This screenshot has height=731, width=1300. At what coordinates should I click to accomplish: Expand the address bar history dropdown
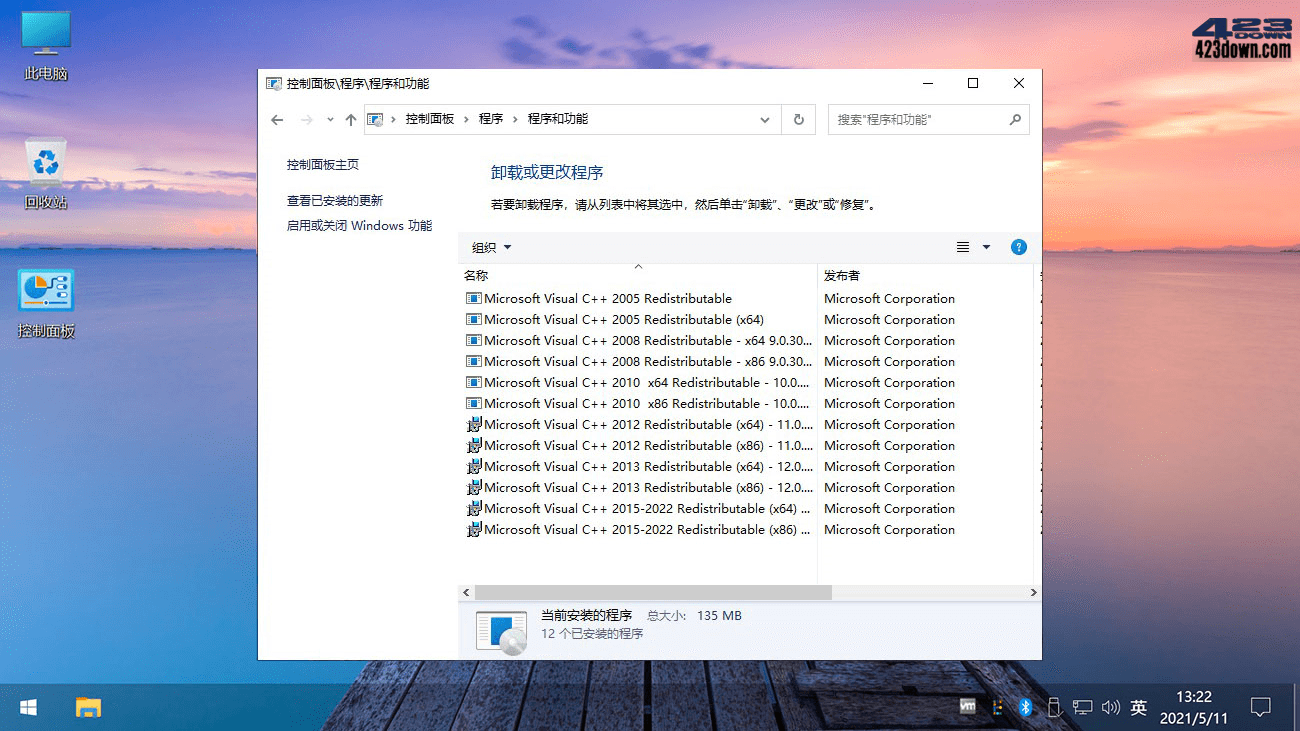(x=764, y=119)
